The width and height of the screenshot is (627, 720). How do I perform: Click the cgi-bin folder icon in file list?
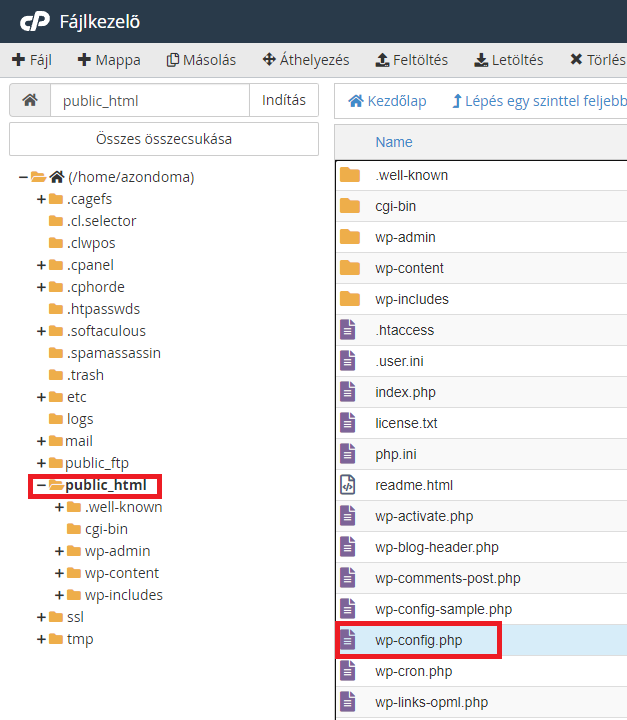pos(349,206)
